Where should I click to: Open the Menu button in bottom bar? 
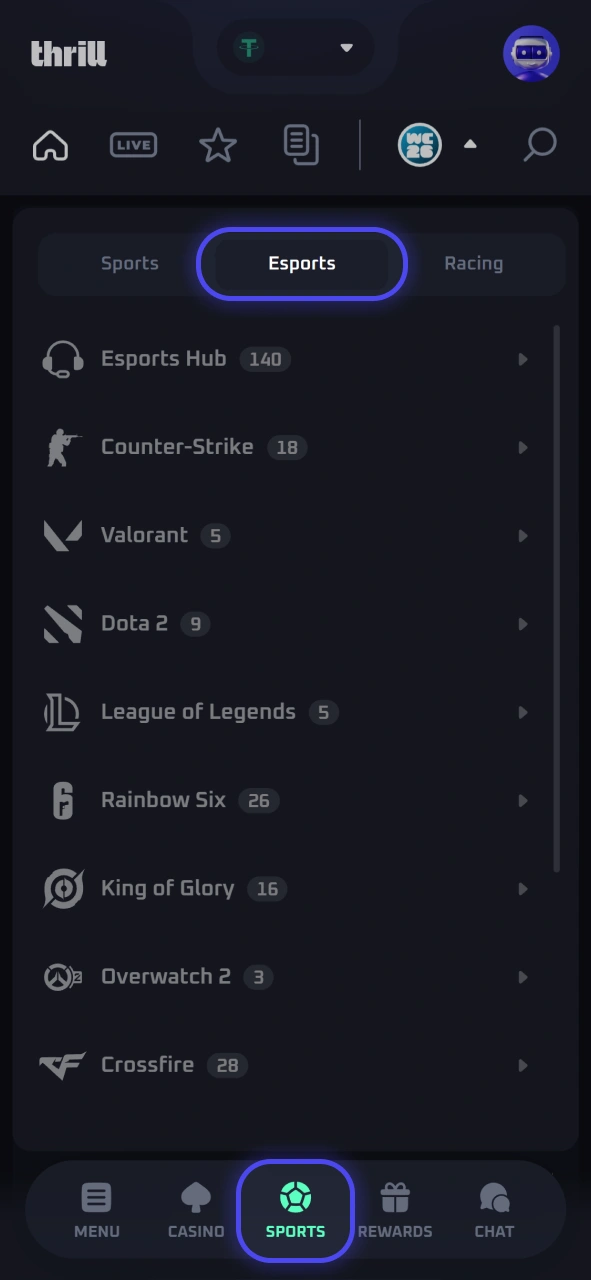click(x=97, y=1210)
